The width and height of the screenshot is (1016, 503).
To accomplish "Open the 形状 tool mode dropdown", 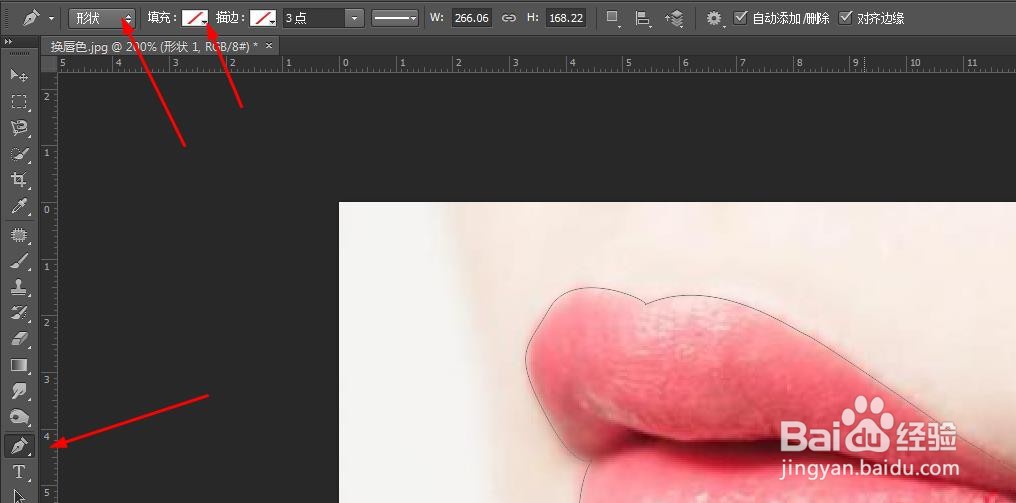I will coord(102,18).
